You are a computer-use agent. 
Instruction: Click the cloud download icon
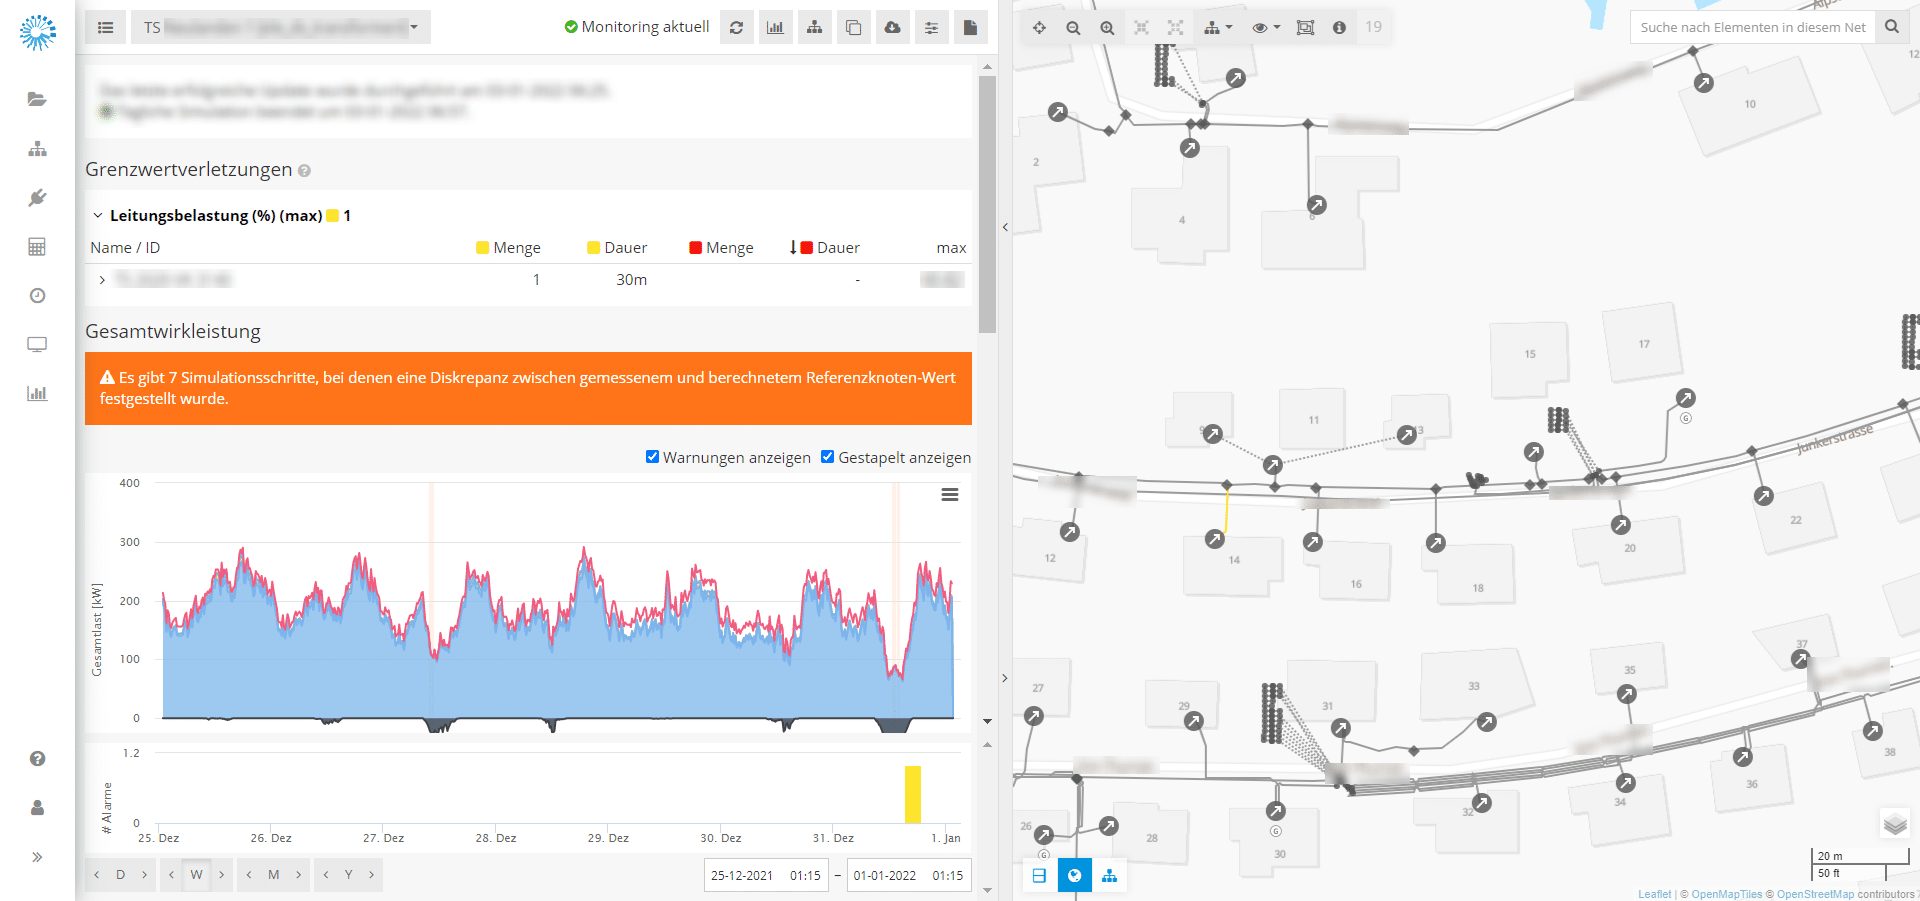(892, 28)
